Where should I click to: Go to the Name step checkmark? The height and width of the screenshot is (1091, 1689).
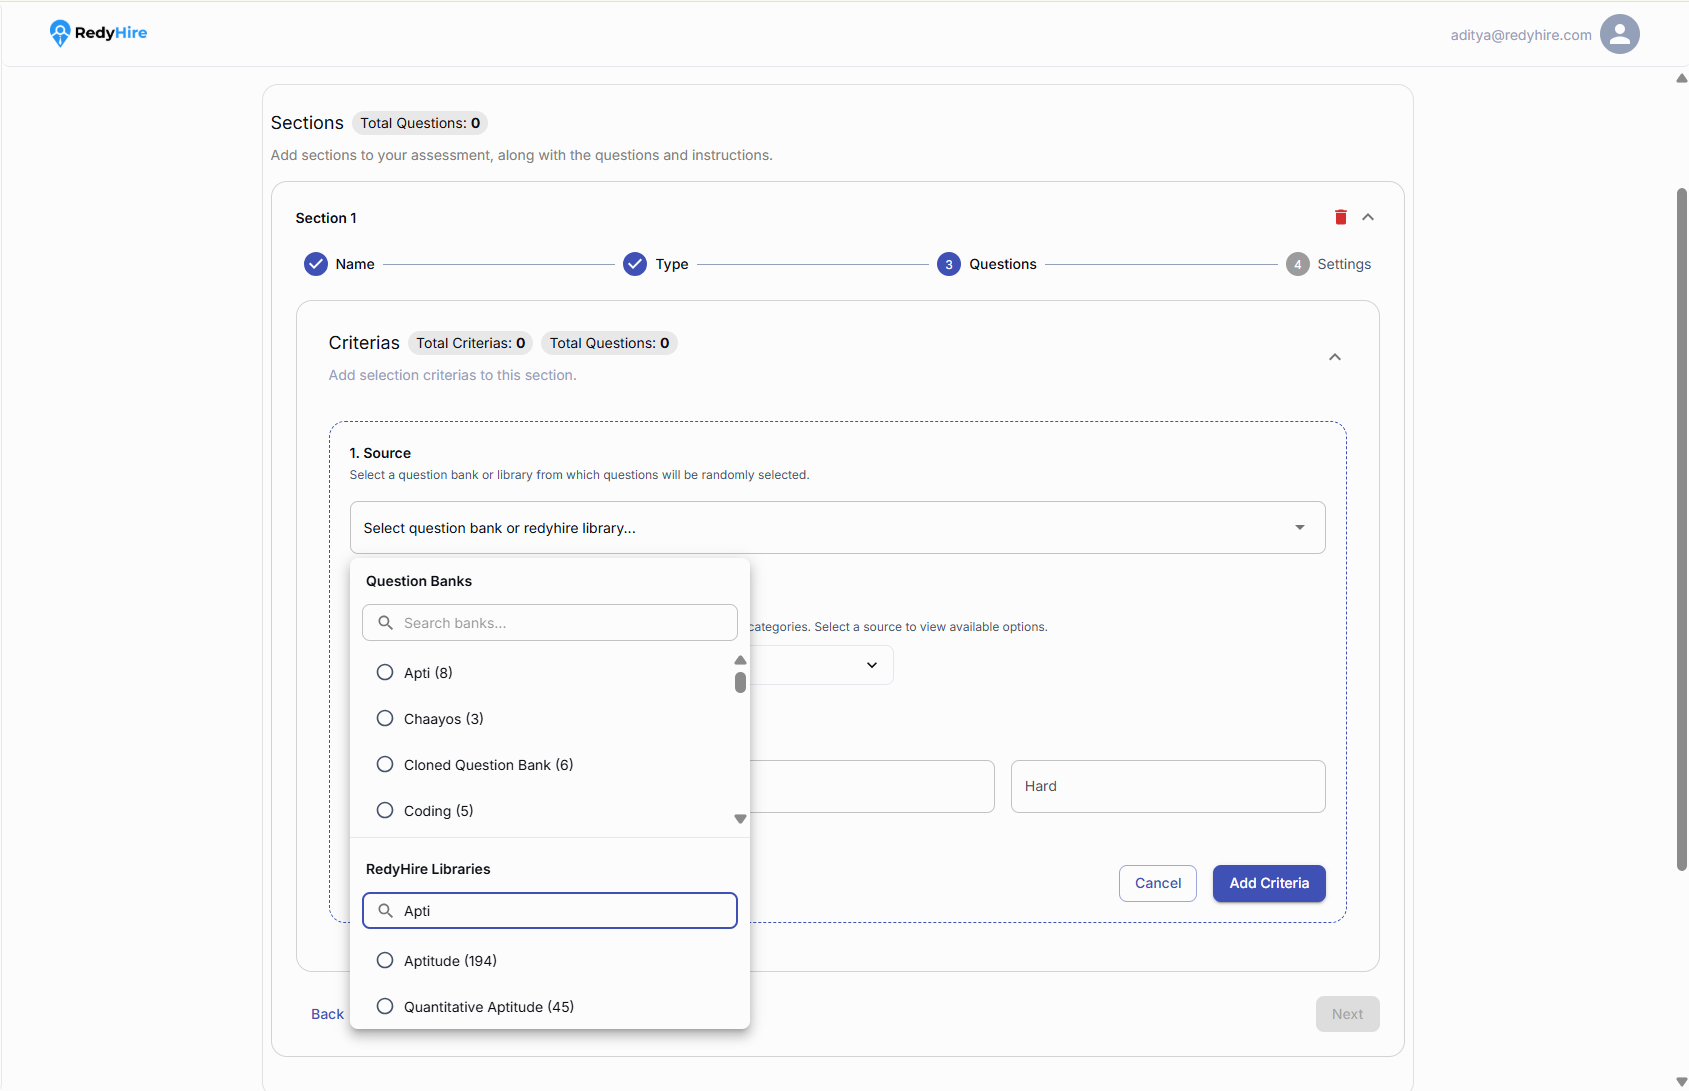[316, 264]
